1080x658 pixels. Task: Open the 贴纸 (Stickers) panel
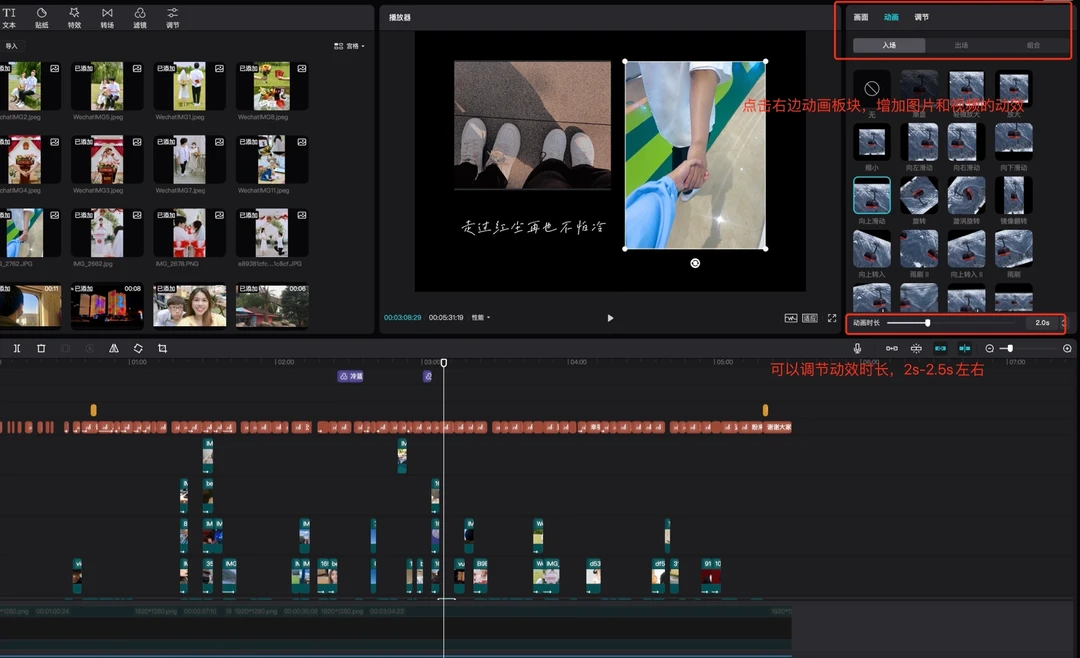coord(41,17)
